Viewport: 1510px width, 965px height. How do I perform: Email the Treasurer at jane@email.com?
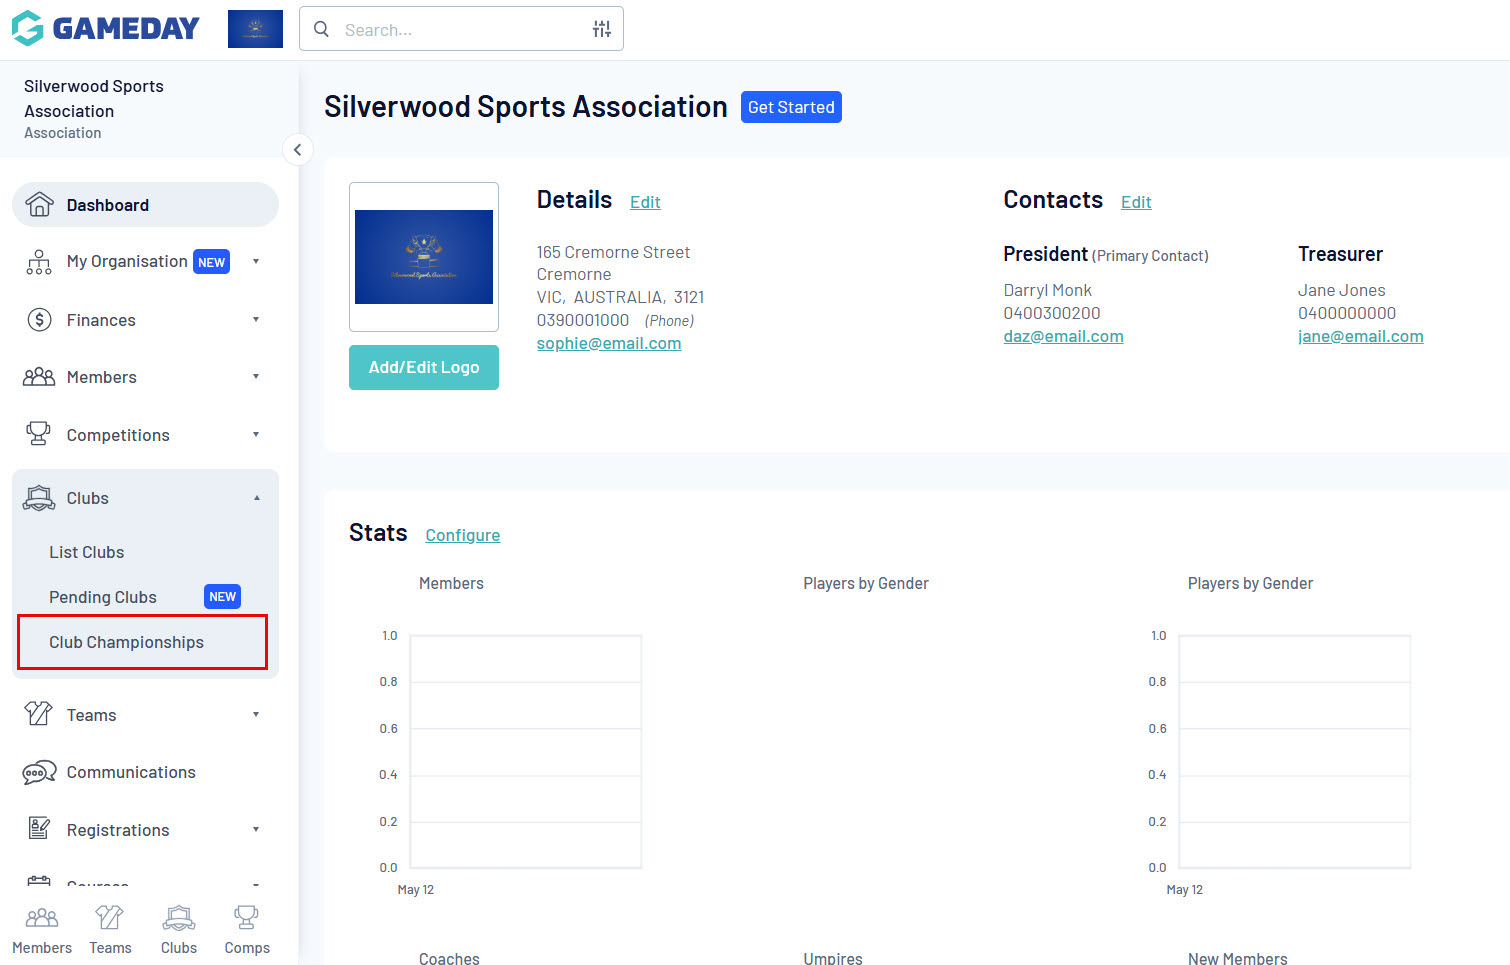pyautogui.click(x=1361, y=336)
